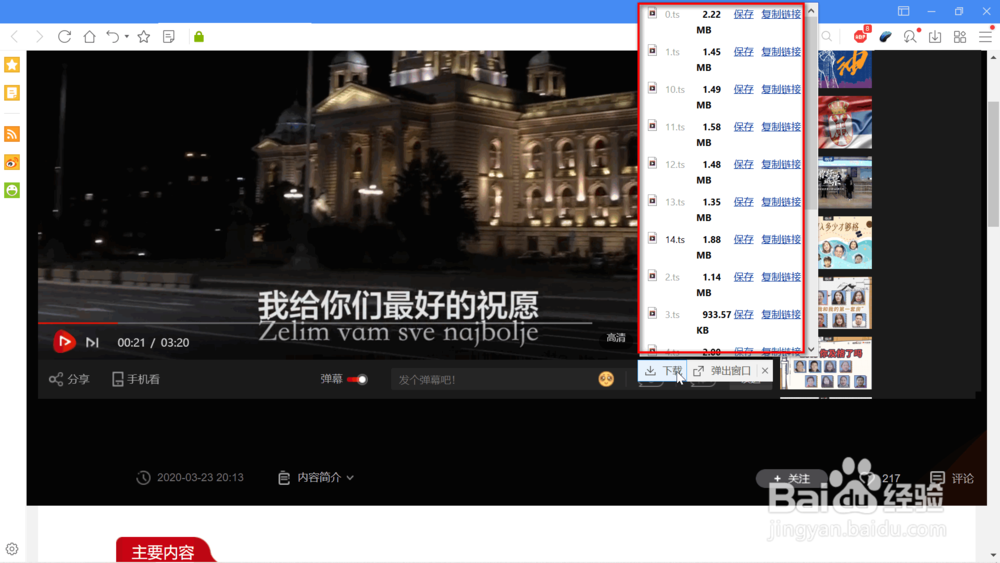
Task: Open the RSS feed sidebar icon
Action: (x=12, y=134)
